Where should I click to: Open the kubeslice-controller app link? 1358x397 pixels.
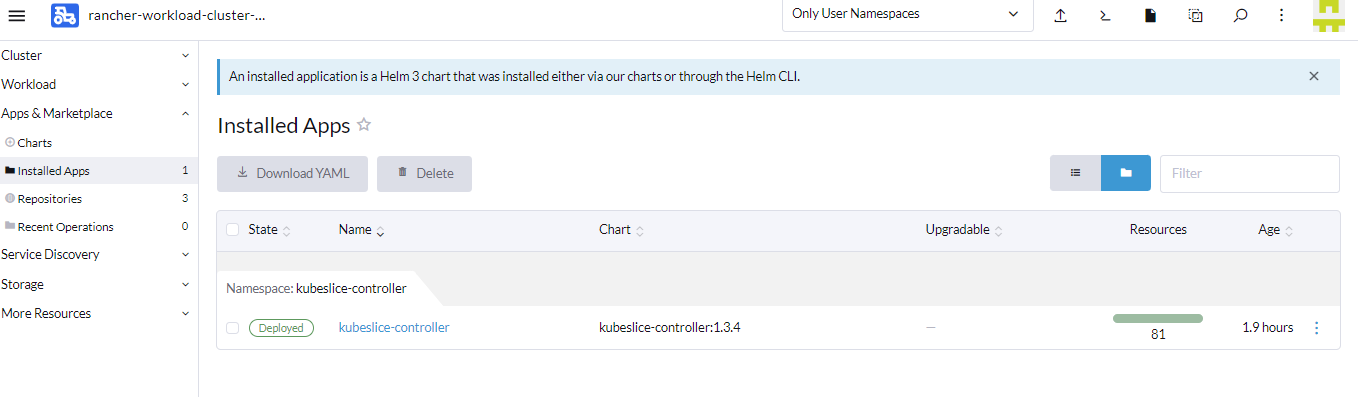(x=394, y=328)
